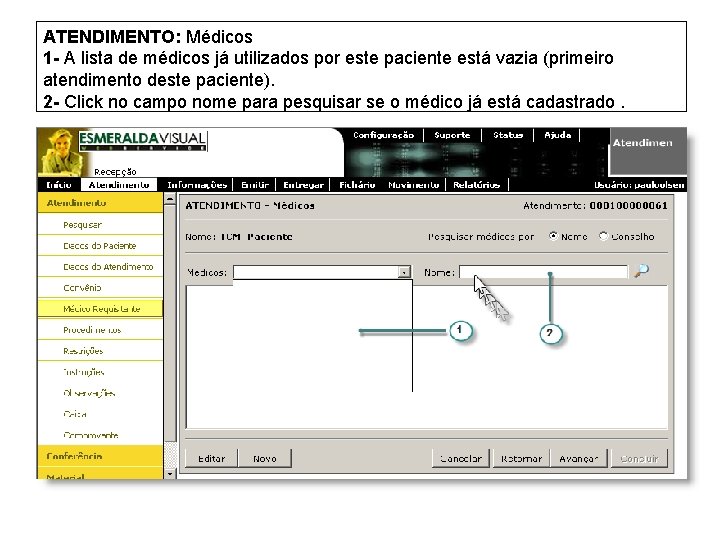The height and width of the screenshot is (540, 720).
Task: Click the Esmeralda Visual logo
Action: [143, 140]
